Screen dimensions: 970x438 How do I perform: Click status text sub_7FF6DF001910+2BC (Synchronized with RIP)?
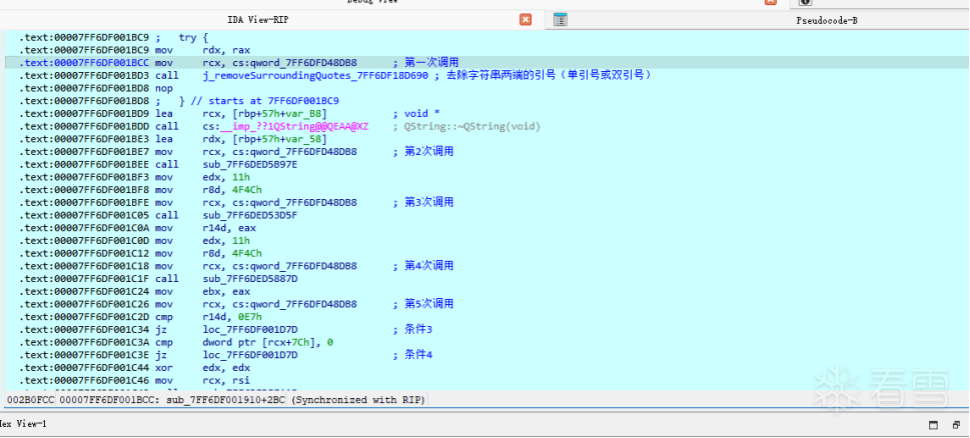click(x=296, y=400)
